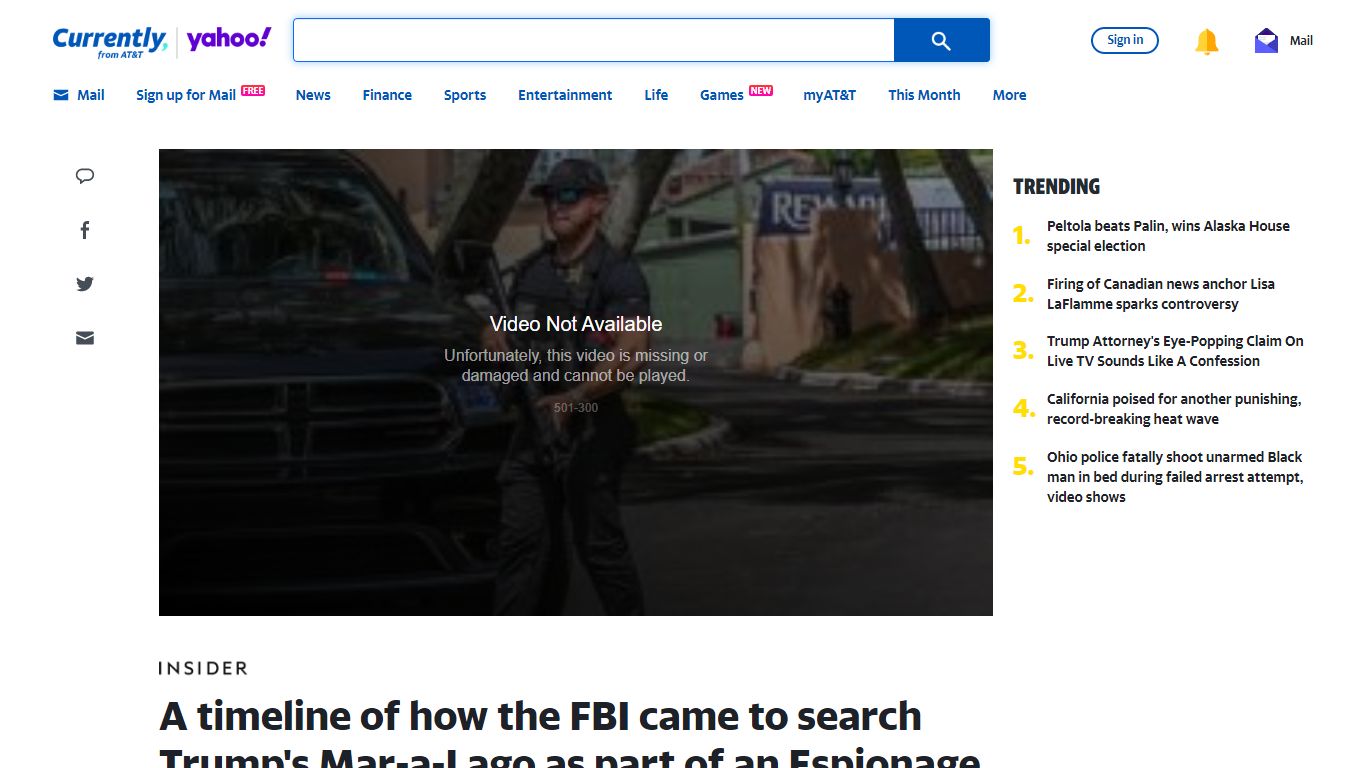Open trending story about Trump Attorney's claim
The height and width of the screenshot is (768, 1366).
[1175, 351]
